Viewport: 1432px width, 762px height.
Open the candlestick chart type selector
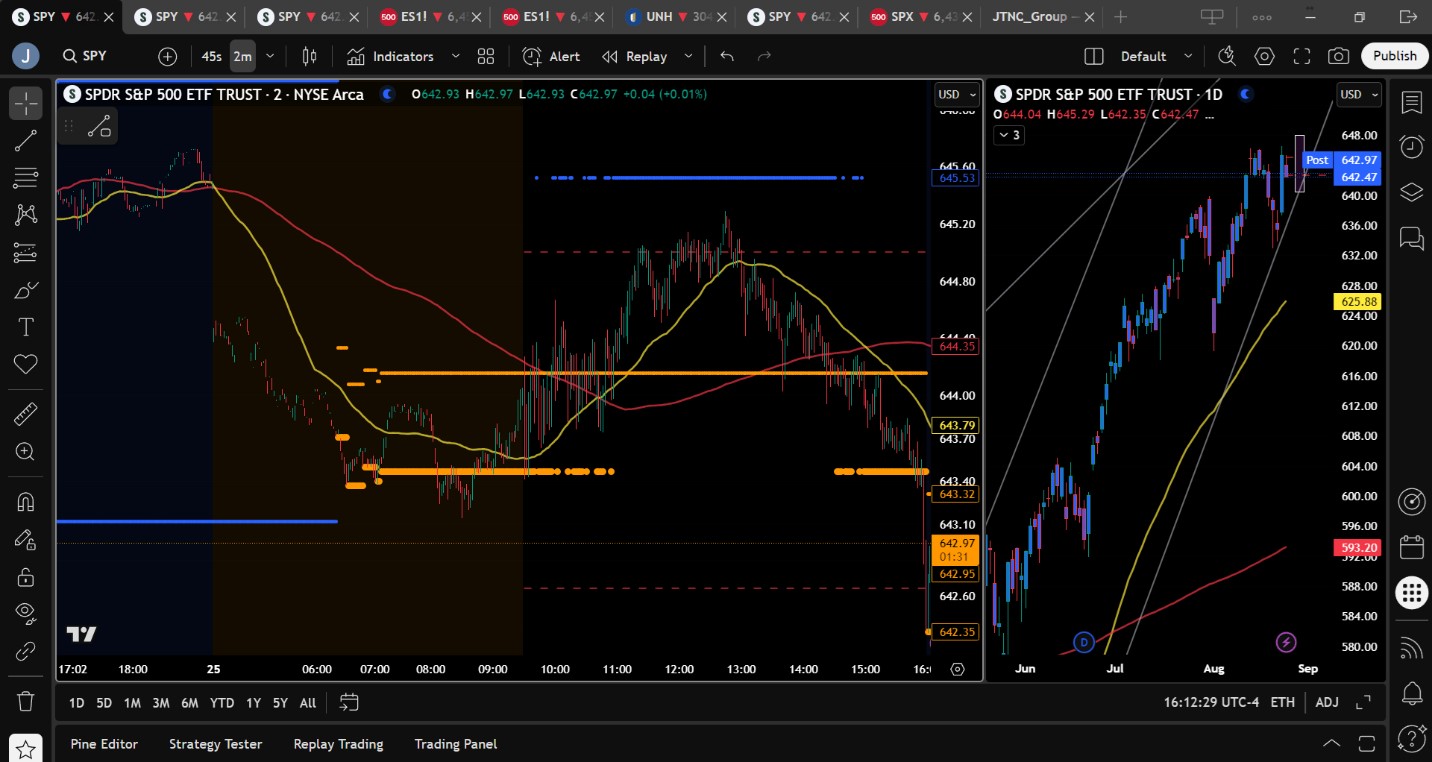point(310,56)
